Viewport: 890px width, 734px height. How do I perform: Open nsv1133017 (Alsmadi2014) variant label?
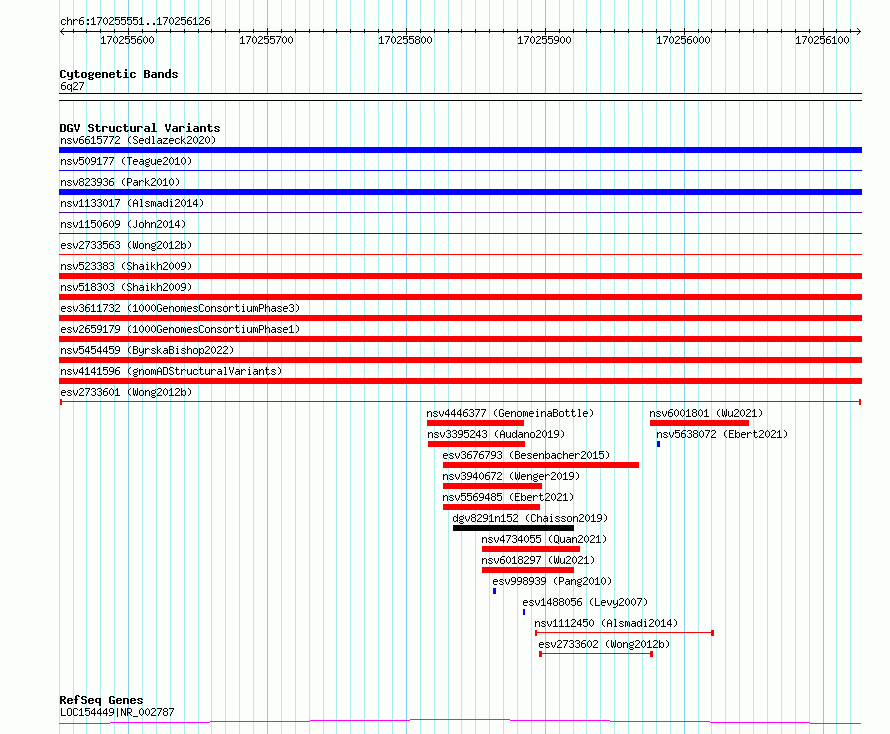pyautogui.click(x=132, y=203)
